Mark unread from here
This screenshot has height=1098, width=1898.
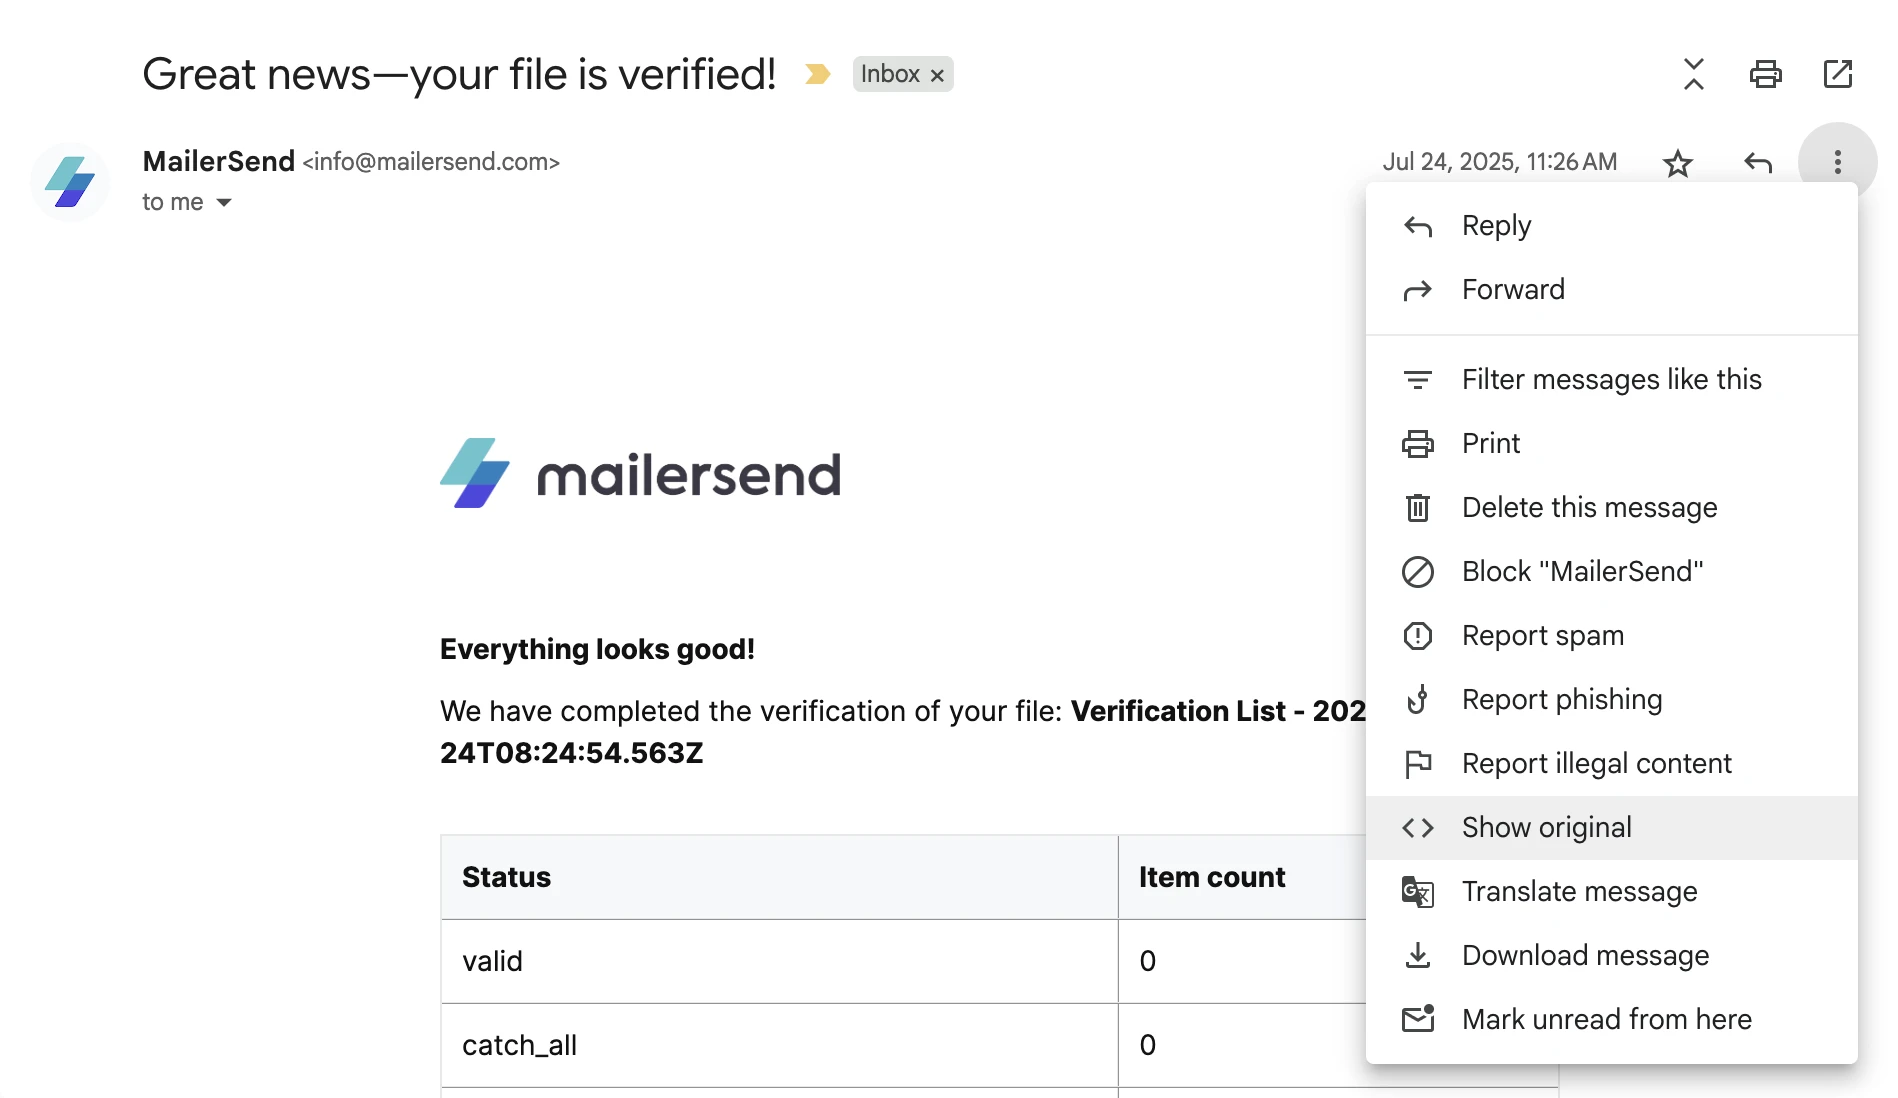click(1606, 1020)
